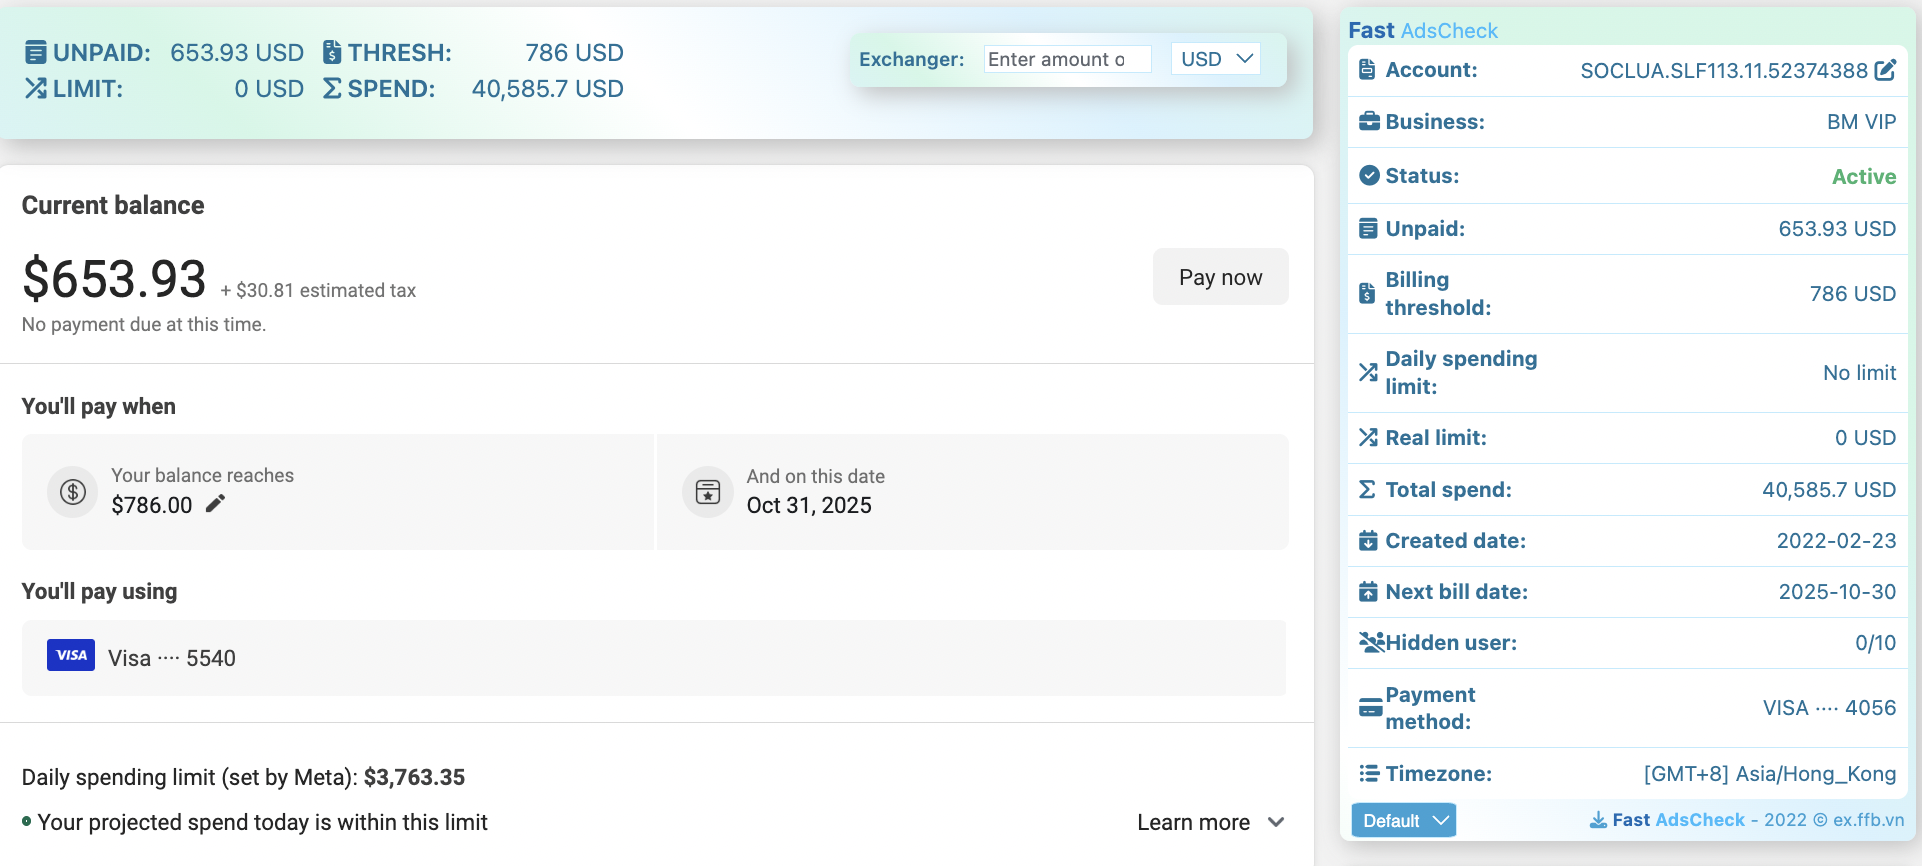Click the Status check-circle icon

pos(1369,175)
